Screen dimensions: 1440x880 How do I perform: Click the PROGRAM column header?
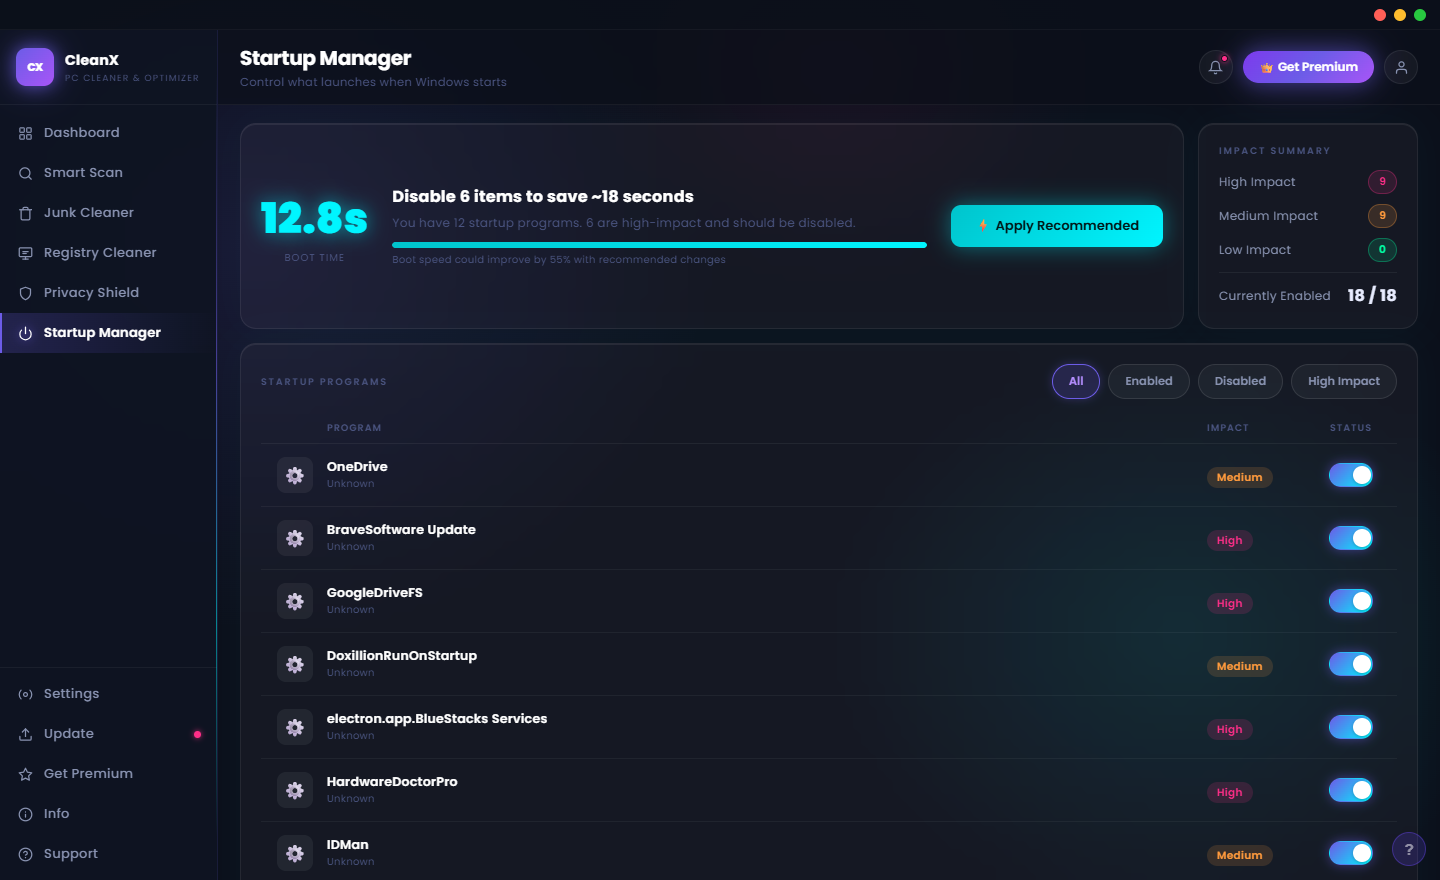pos(354,428)
